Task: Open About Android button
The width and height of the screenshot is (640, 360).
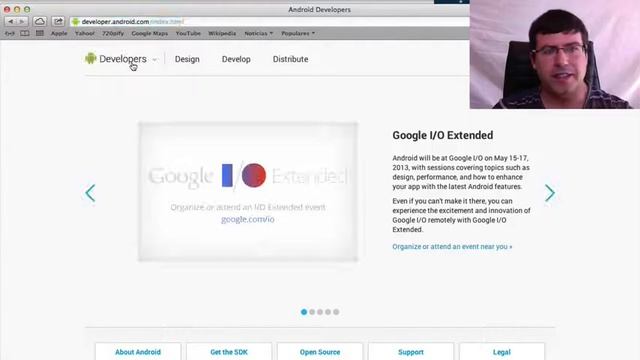Action: click(x=138, y=351)
